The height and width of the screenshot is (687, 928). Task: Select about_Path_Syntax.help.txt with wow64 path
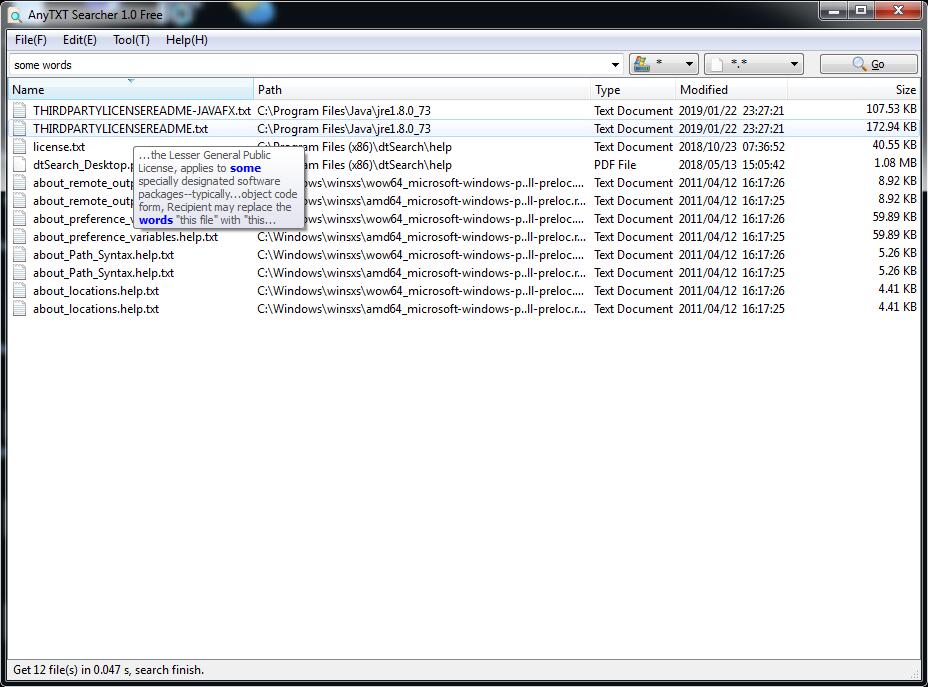tap(104, 255)
